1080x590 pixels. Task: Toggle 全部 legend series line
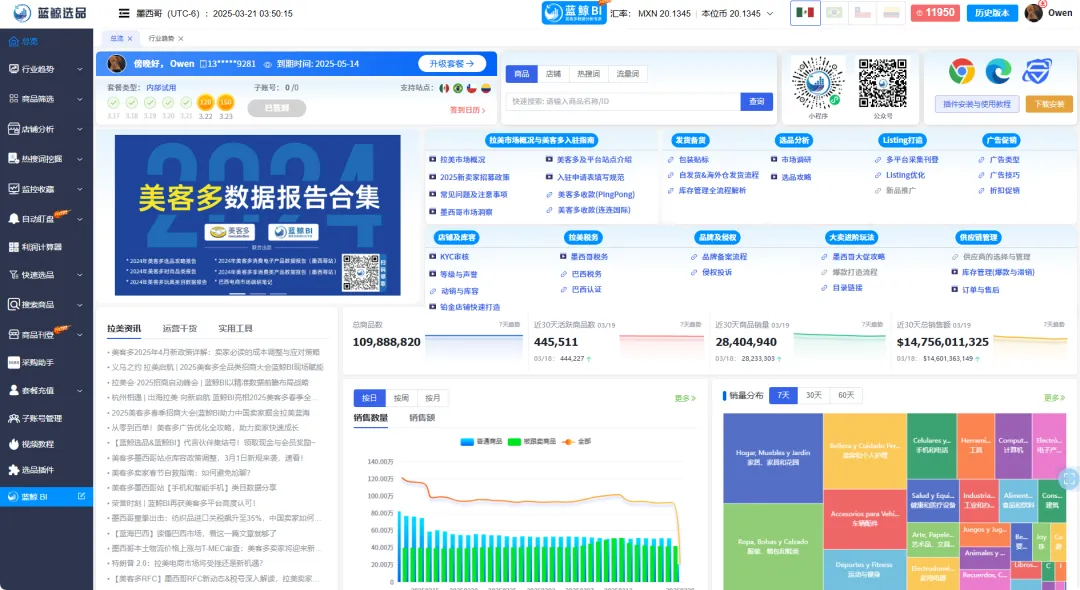[577, 441]
